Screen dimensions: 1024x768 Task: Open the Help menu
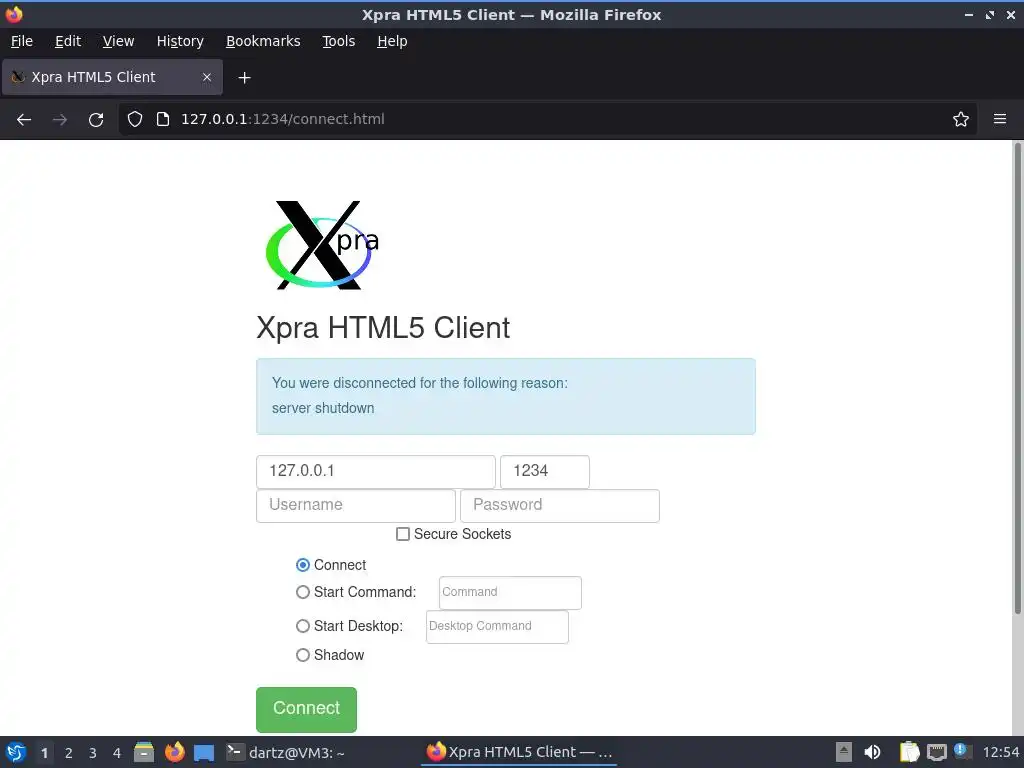pyautogui.click(x=392, y=41)
